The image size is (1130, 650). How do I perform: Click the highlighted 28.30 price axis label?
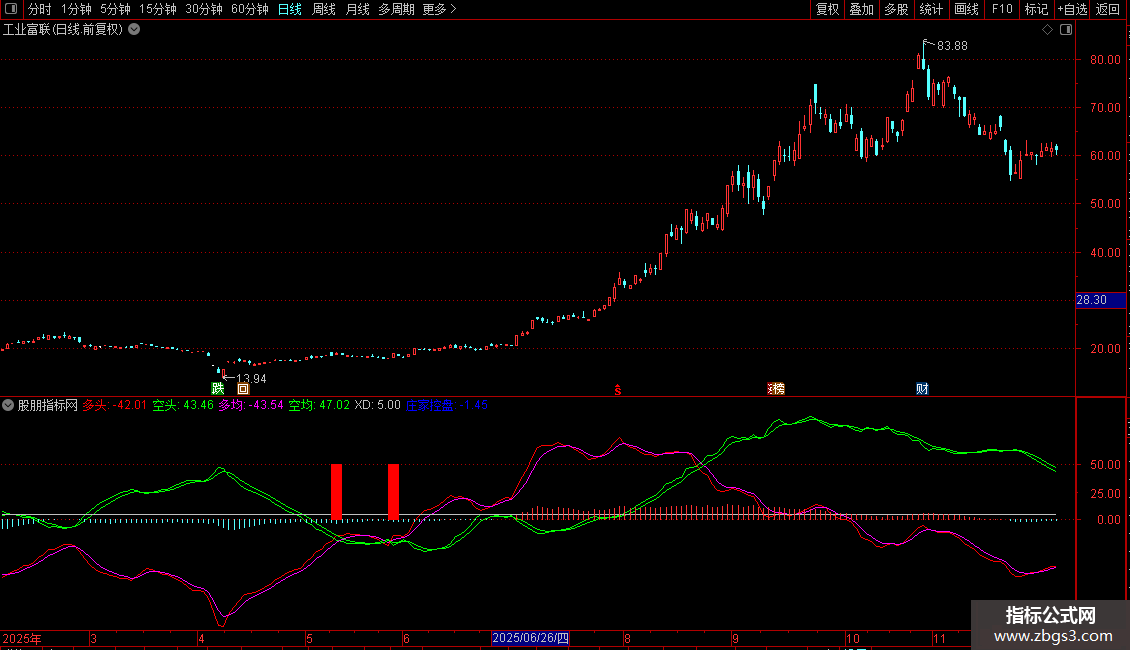pos(1100,300)
